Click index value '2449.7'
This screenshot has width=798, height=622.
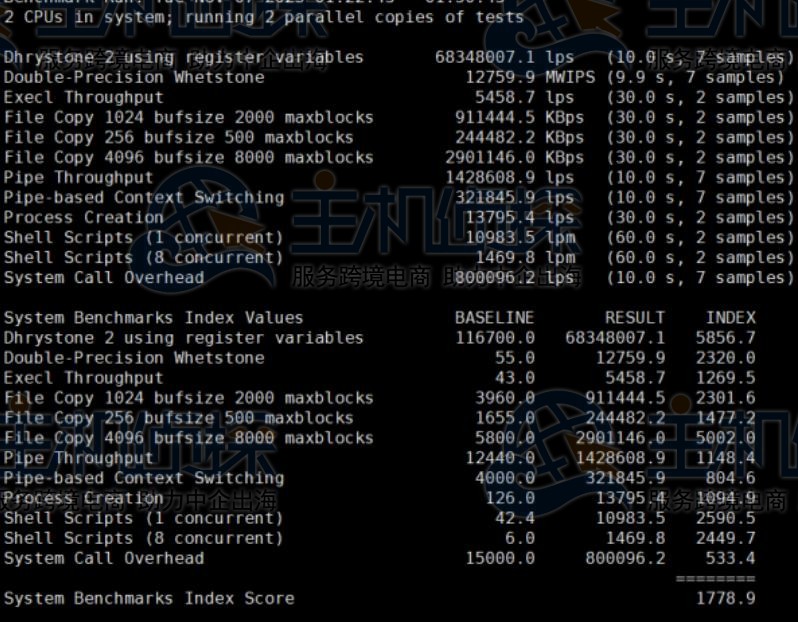pyautogui.click(x=725, y=538)
